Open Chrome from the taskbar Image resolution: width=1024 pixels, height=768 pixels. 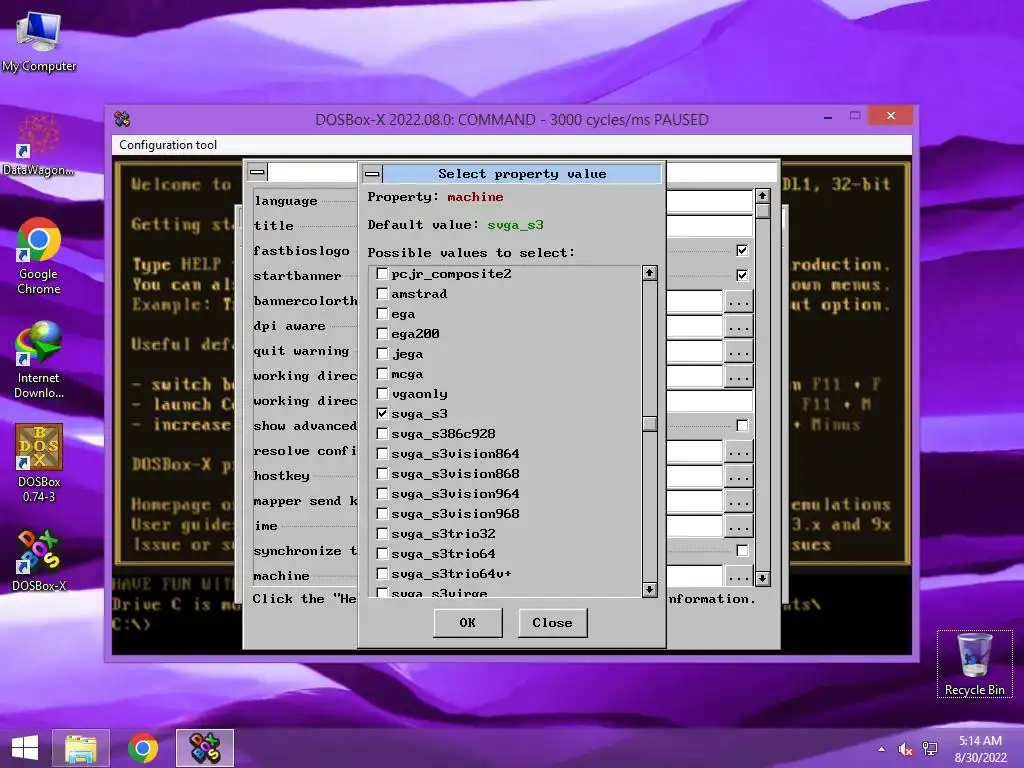142,748
